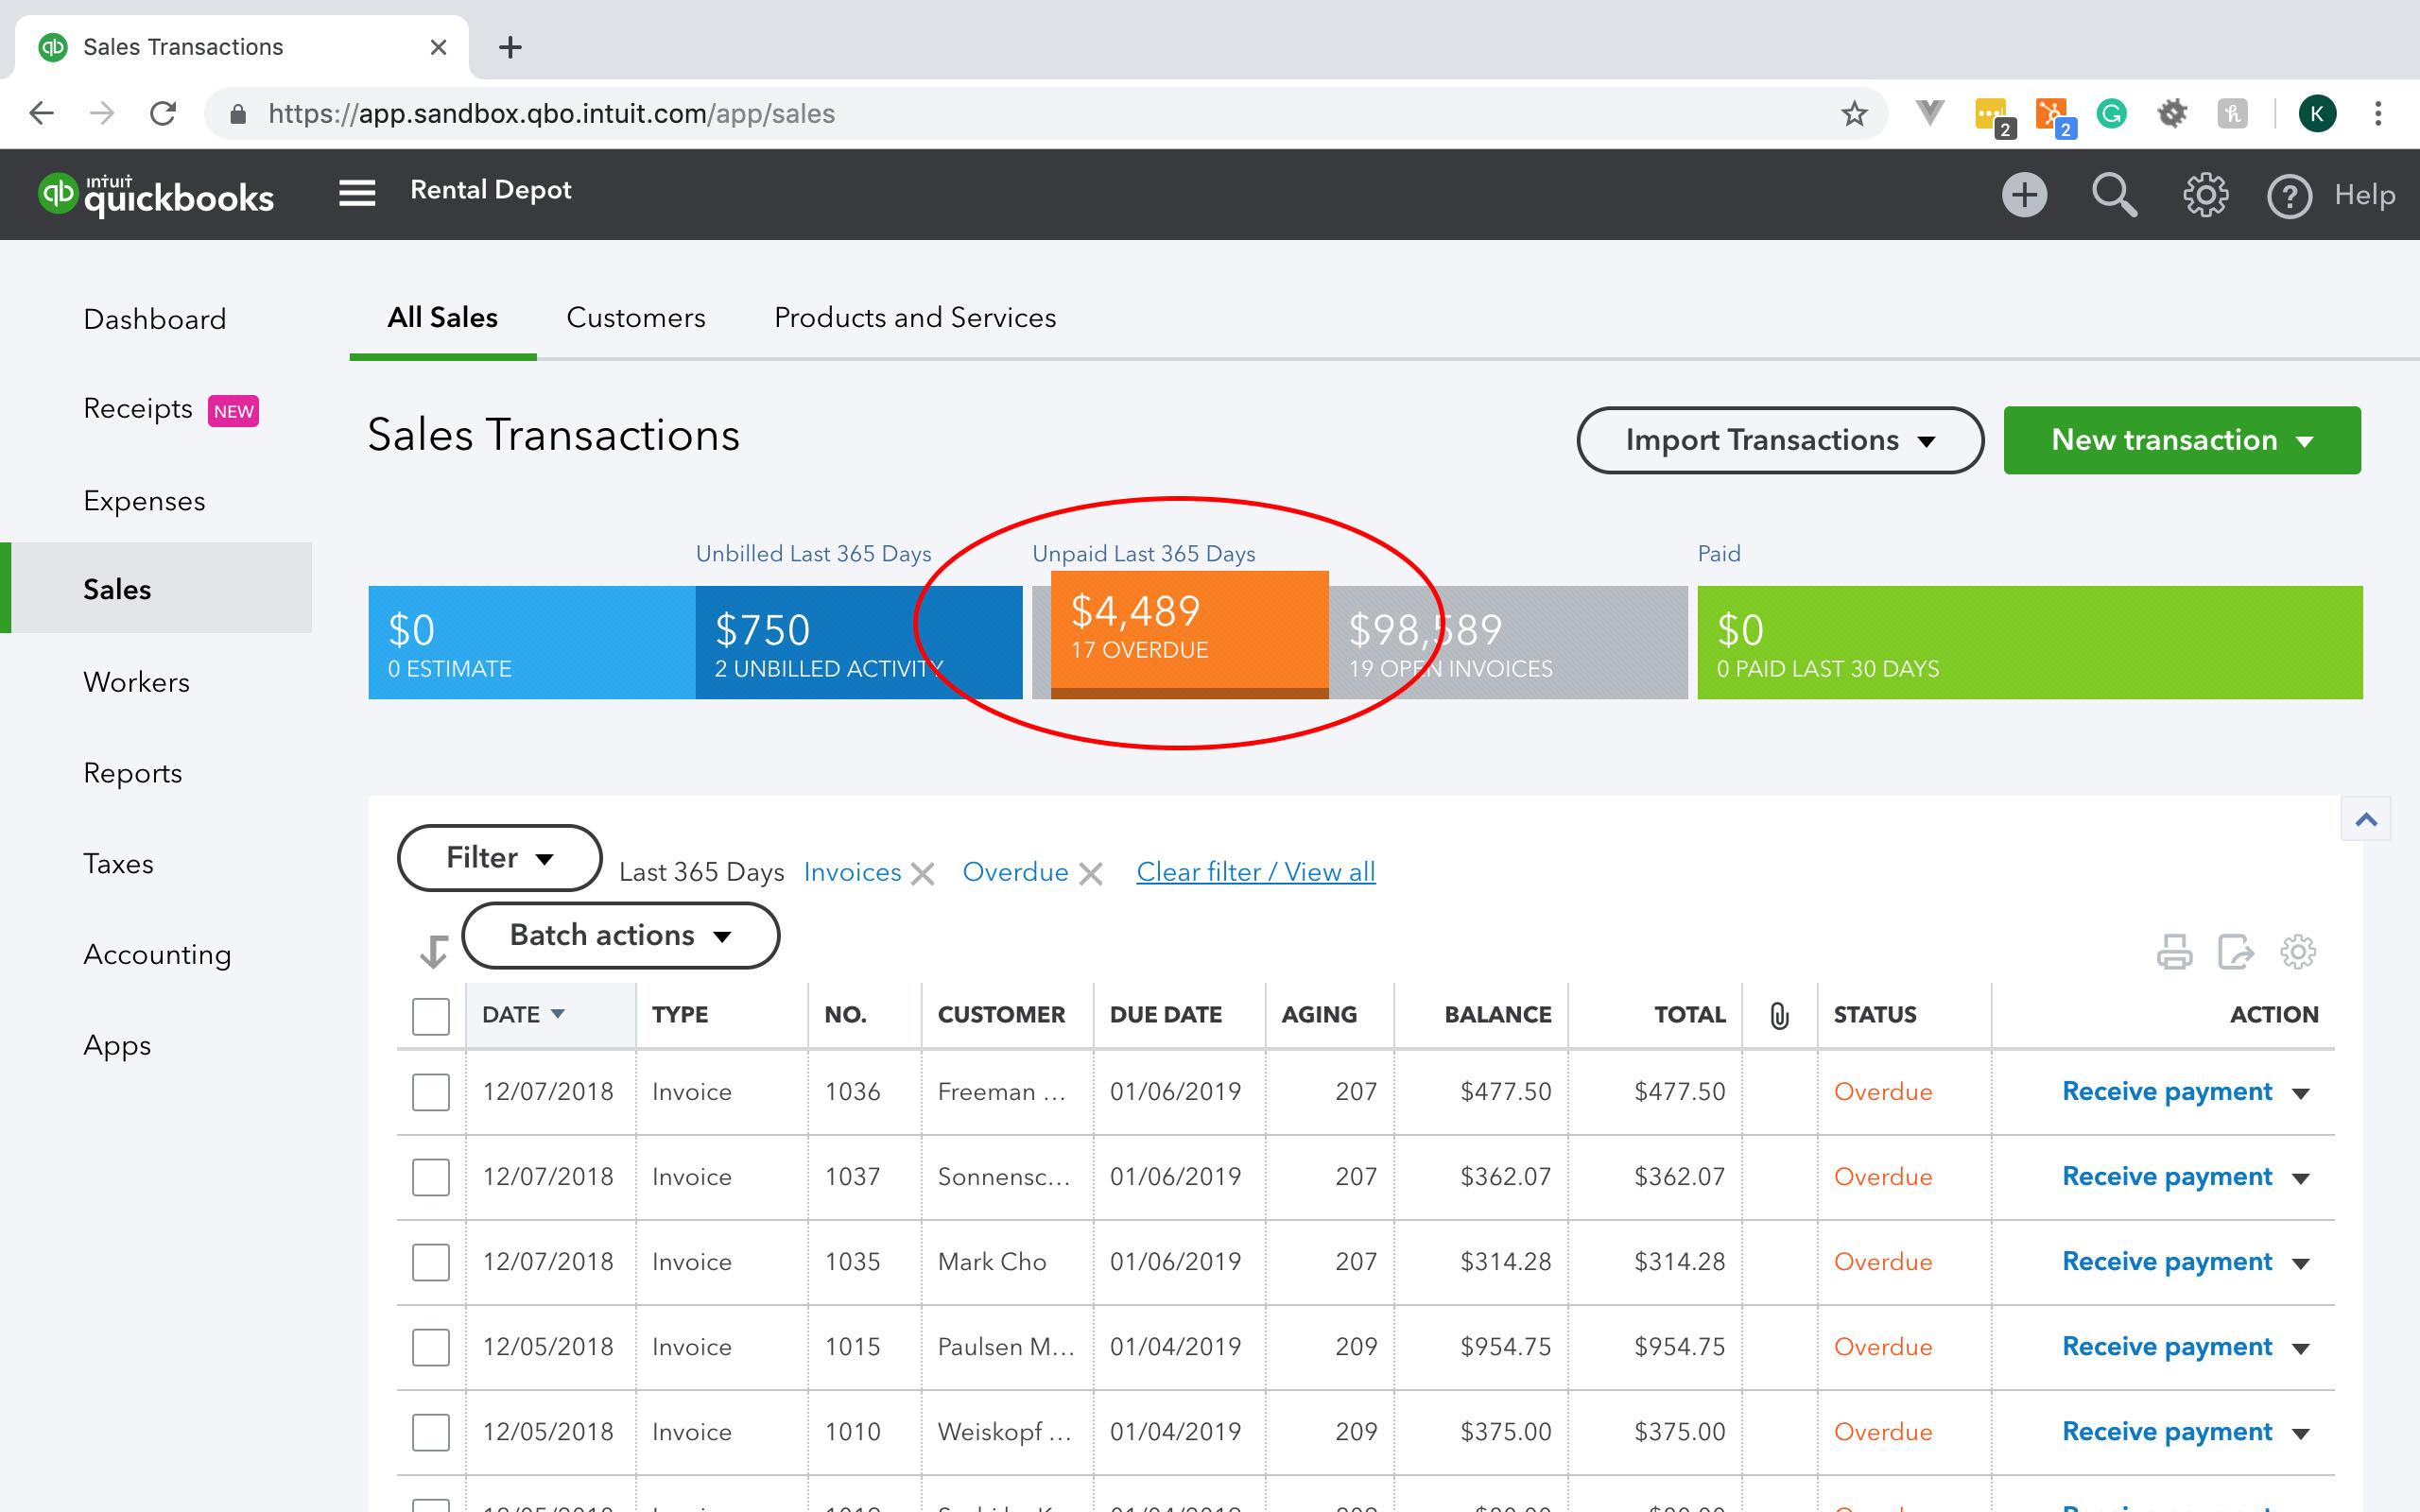Click the hamburger menu icon beside Rental Depot
Screen dimensions: 2420x1512
[357, 192]
